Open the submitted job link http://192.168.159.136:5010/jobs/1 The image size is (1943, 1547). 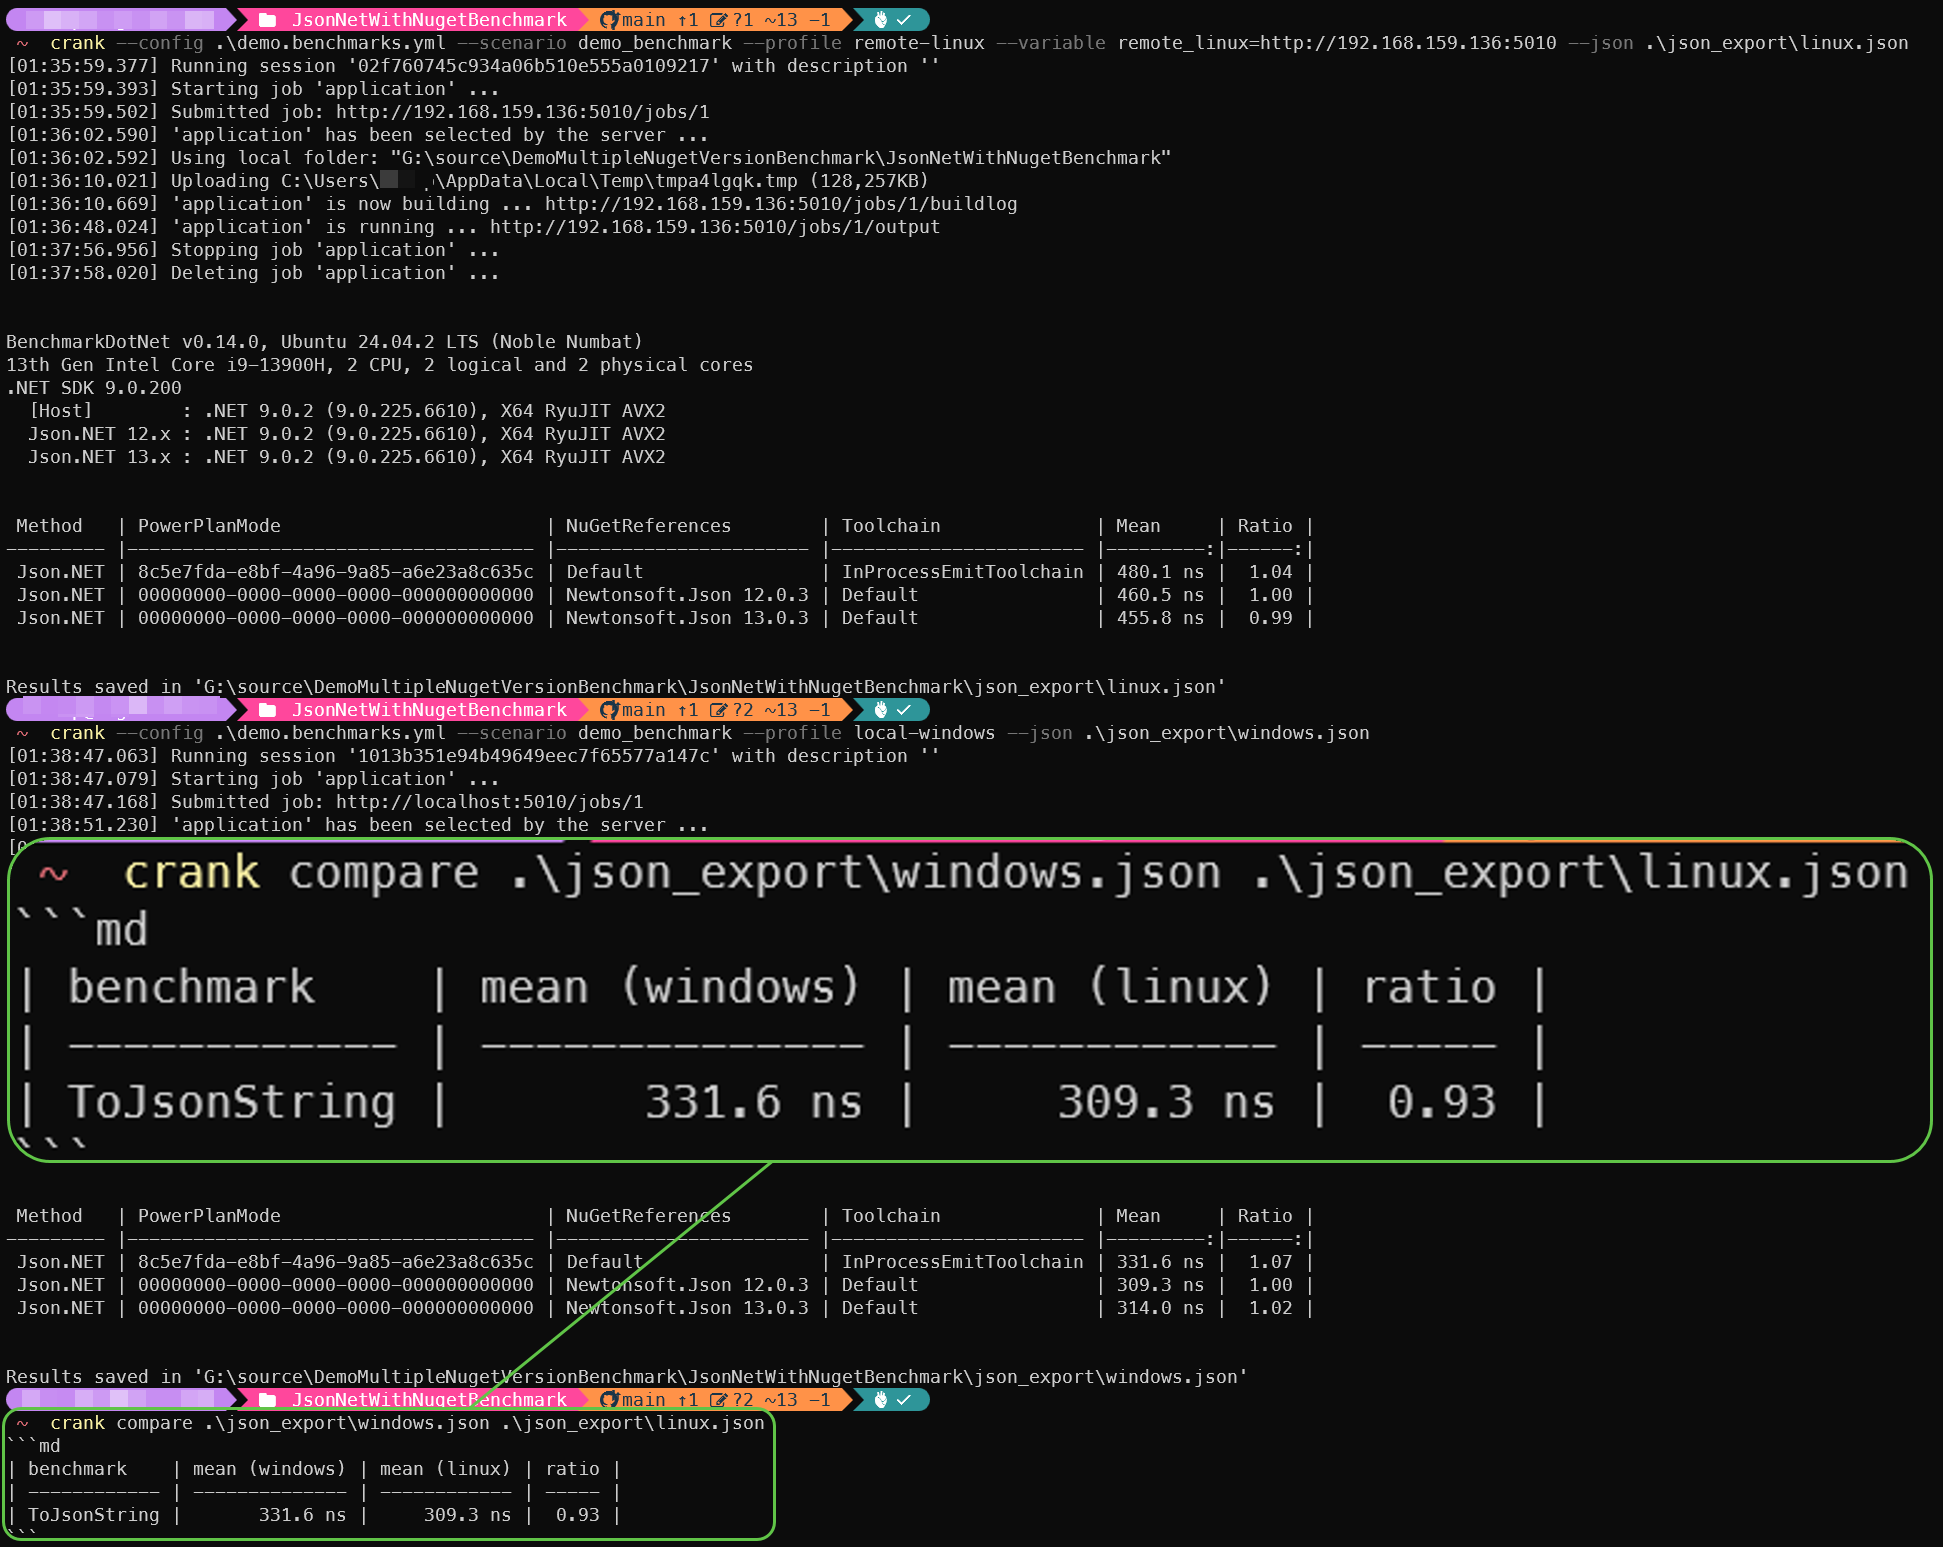[x=522, y=112]
